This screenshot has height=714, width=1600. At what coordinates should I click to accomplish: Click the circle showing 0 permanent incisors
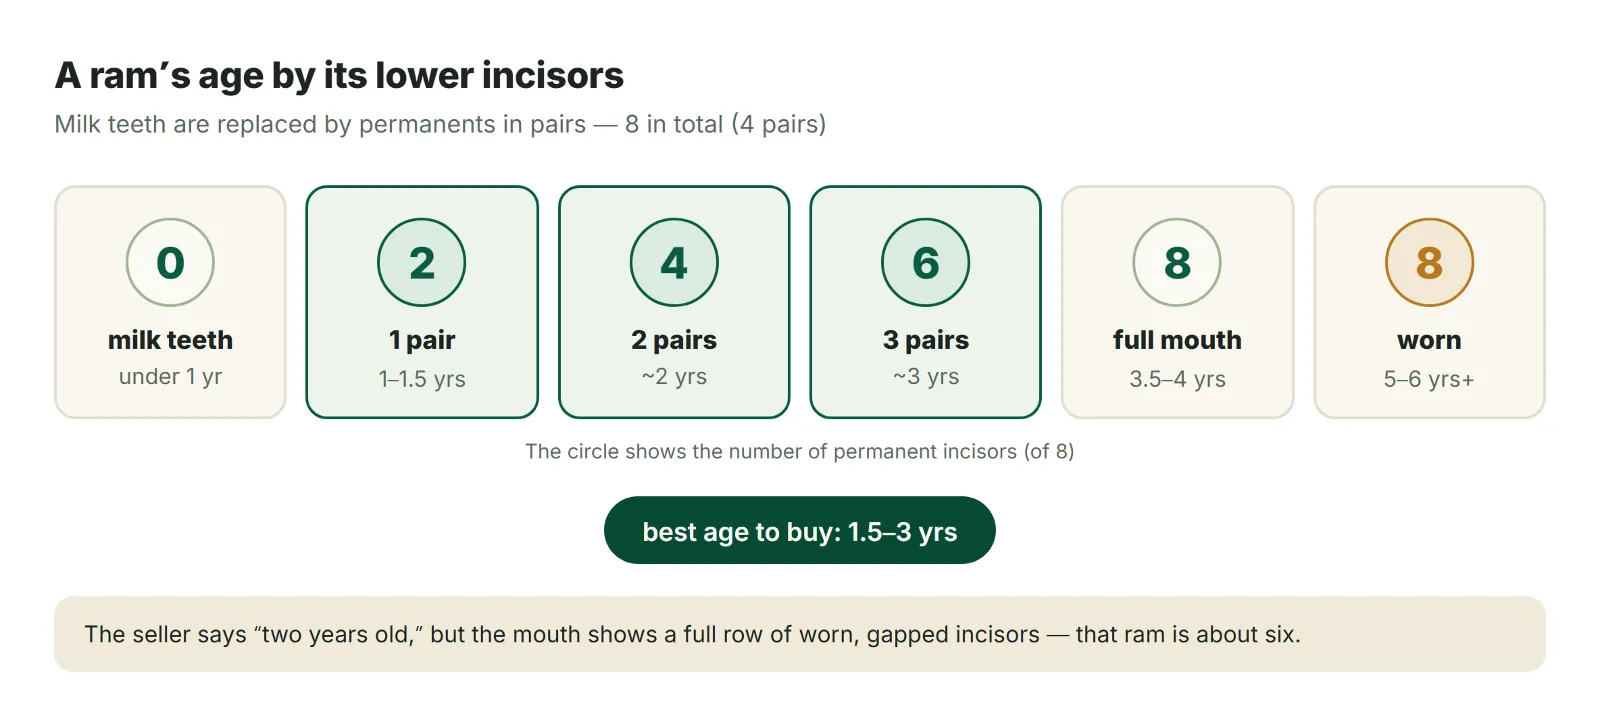(170, 262)
